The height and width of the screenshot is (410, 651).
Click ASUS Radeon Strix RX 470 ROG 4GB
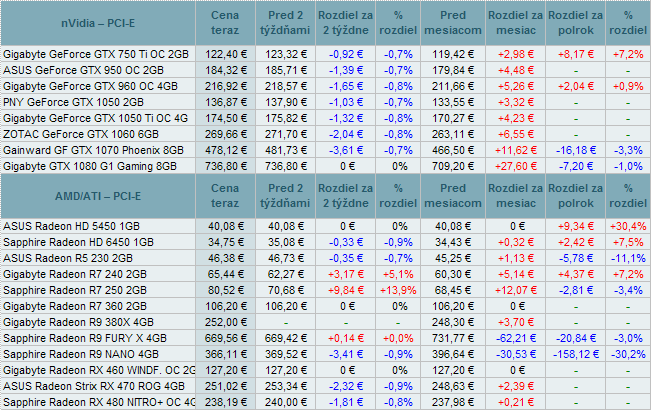[94, 386]
